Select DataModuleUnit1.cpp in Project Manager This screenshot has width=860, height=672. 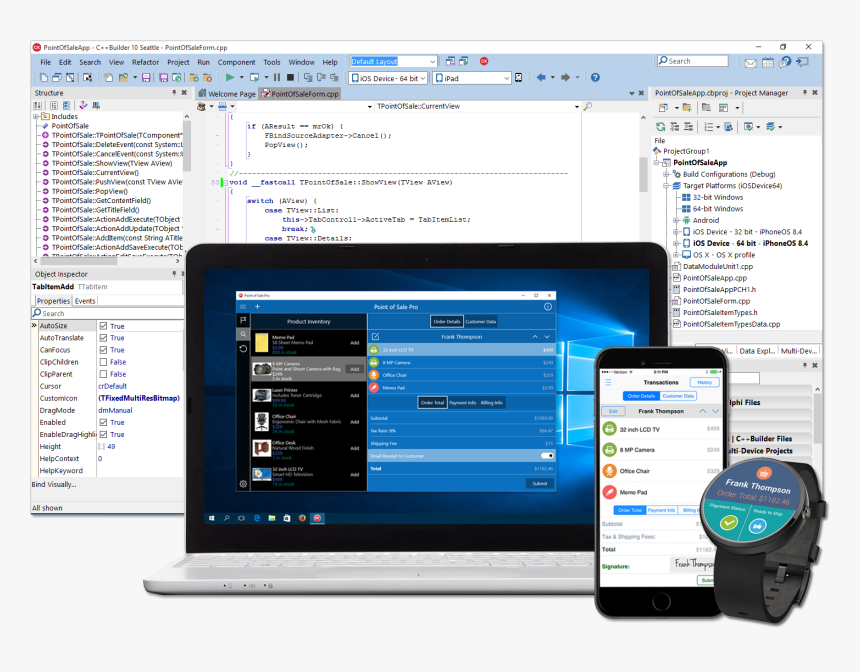[x=718, y=266]
